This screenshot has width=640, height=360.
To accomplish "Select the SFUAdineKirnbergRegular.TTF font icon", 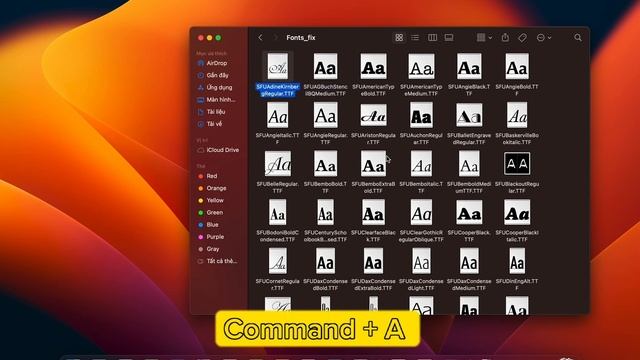I will click(278, 66).
